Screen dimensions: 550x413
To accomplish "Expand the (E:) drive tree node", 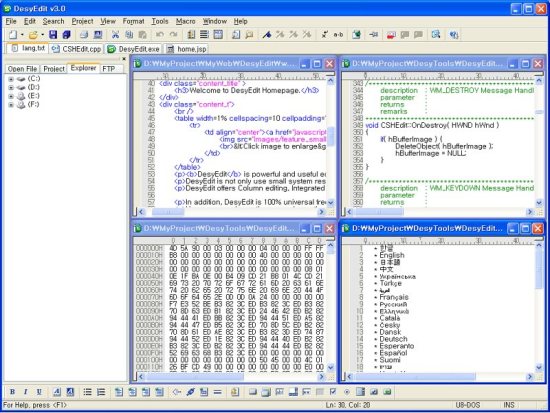I will [11, 96].
